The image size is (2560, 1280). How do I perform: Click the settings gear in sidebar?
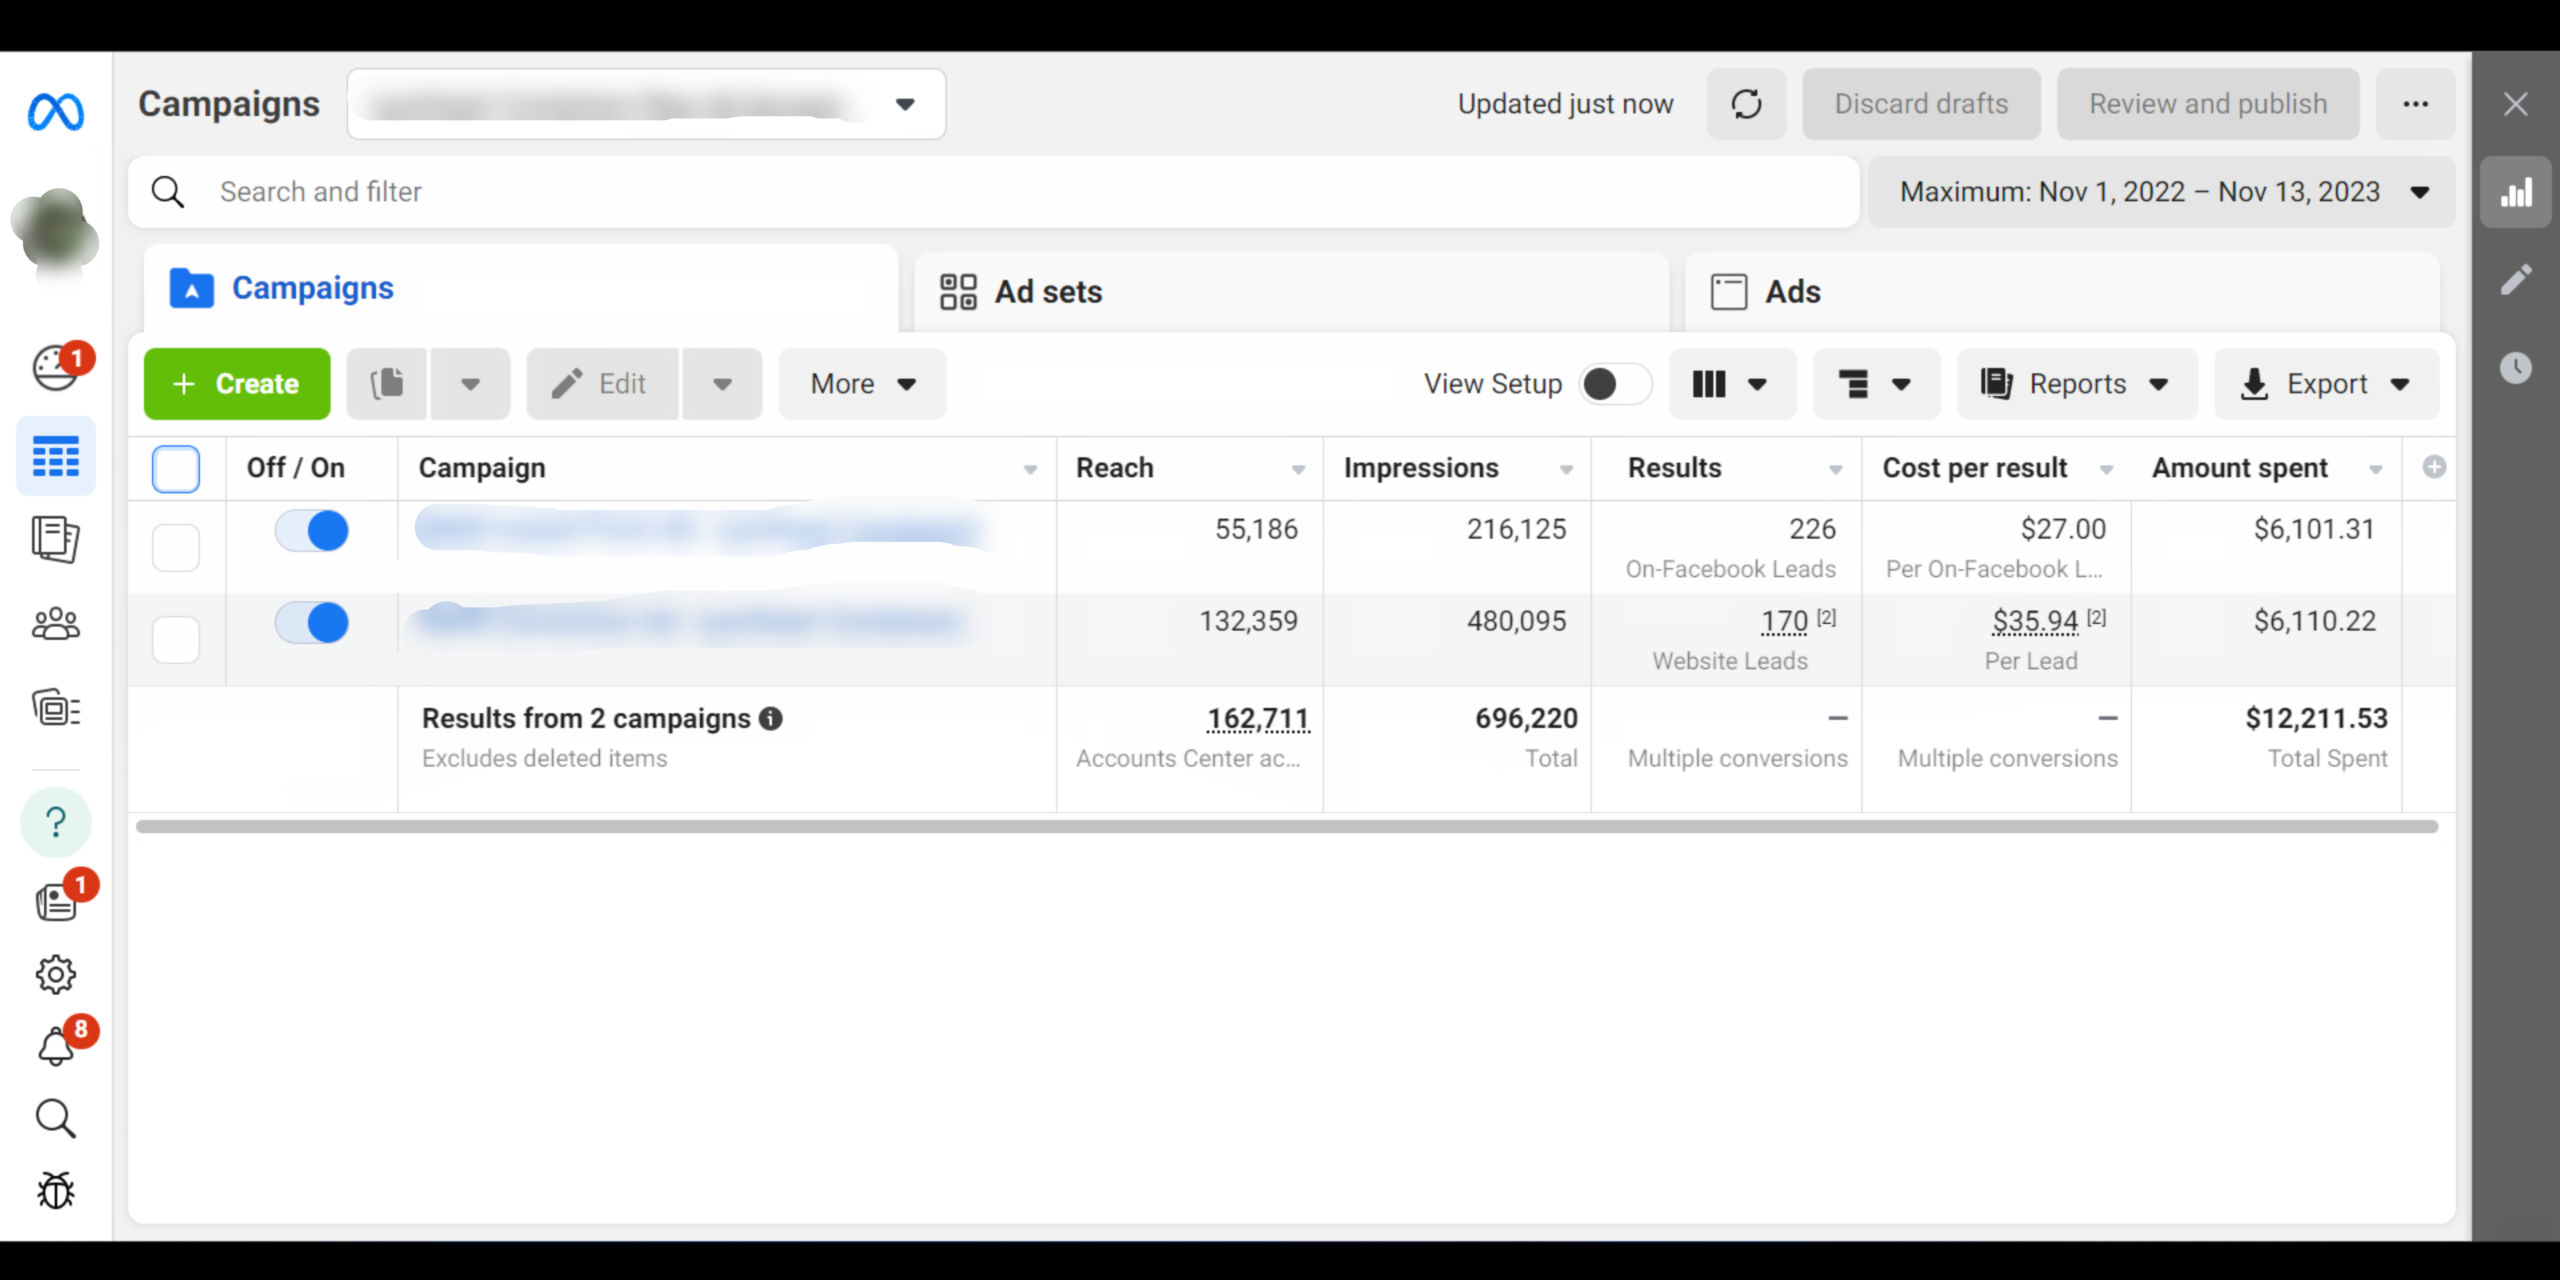pos(56,974)
